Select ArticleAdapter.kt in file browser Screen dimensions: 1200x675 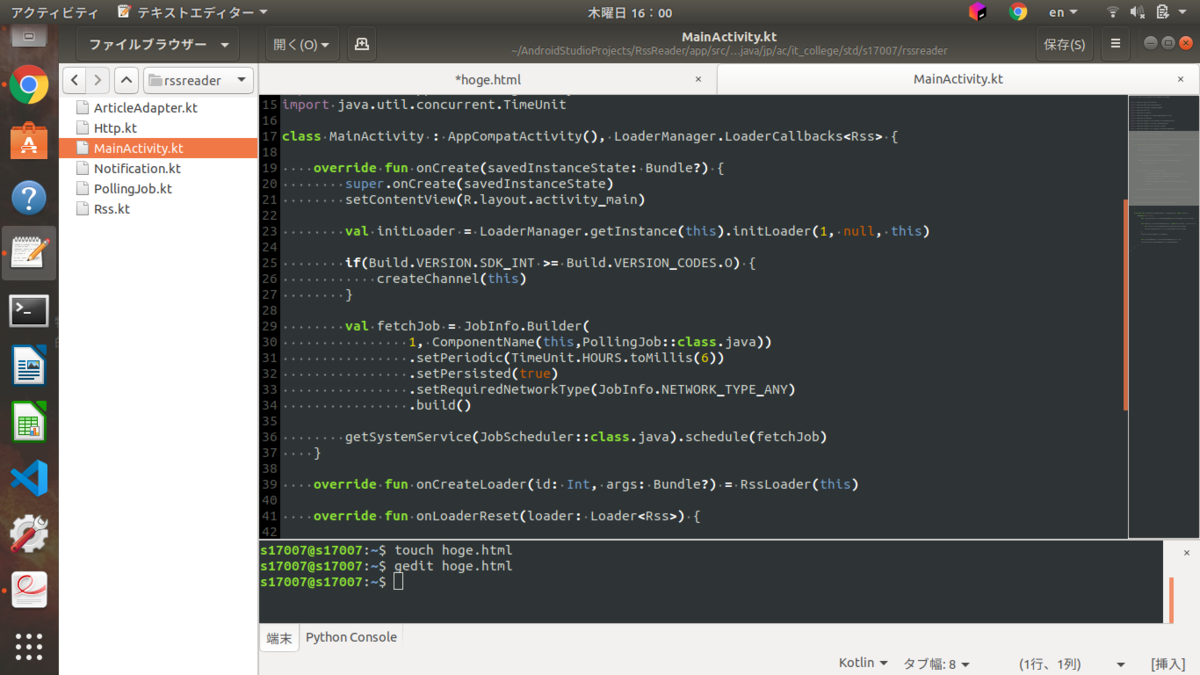(x=145, y=107)
